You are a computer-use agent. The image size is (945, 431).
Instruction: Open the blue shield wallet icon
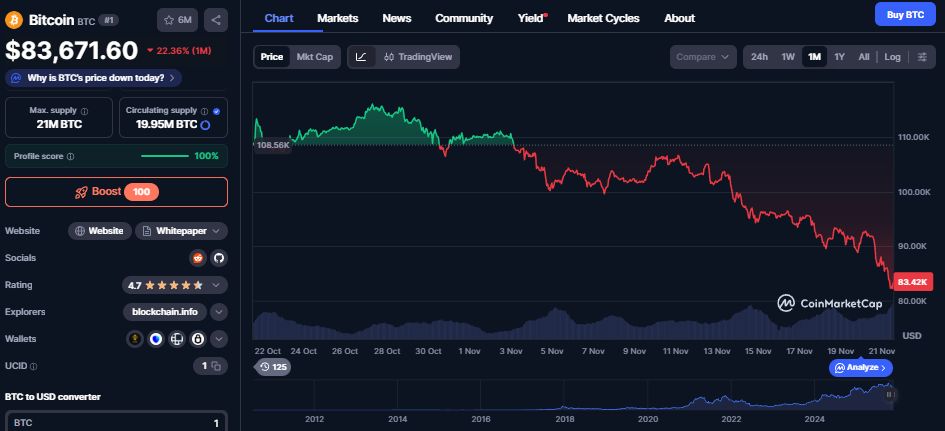(156, 339)
